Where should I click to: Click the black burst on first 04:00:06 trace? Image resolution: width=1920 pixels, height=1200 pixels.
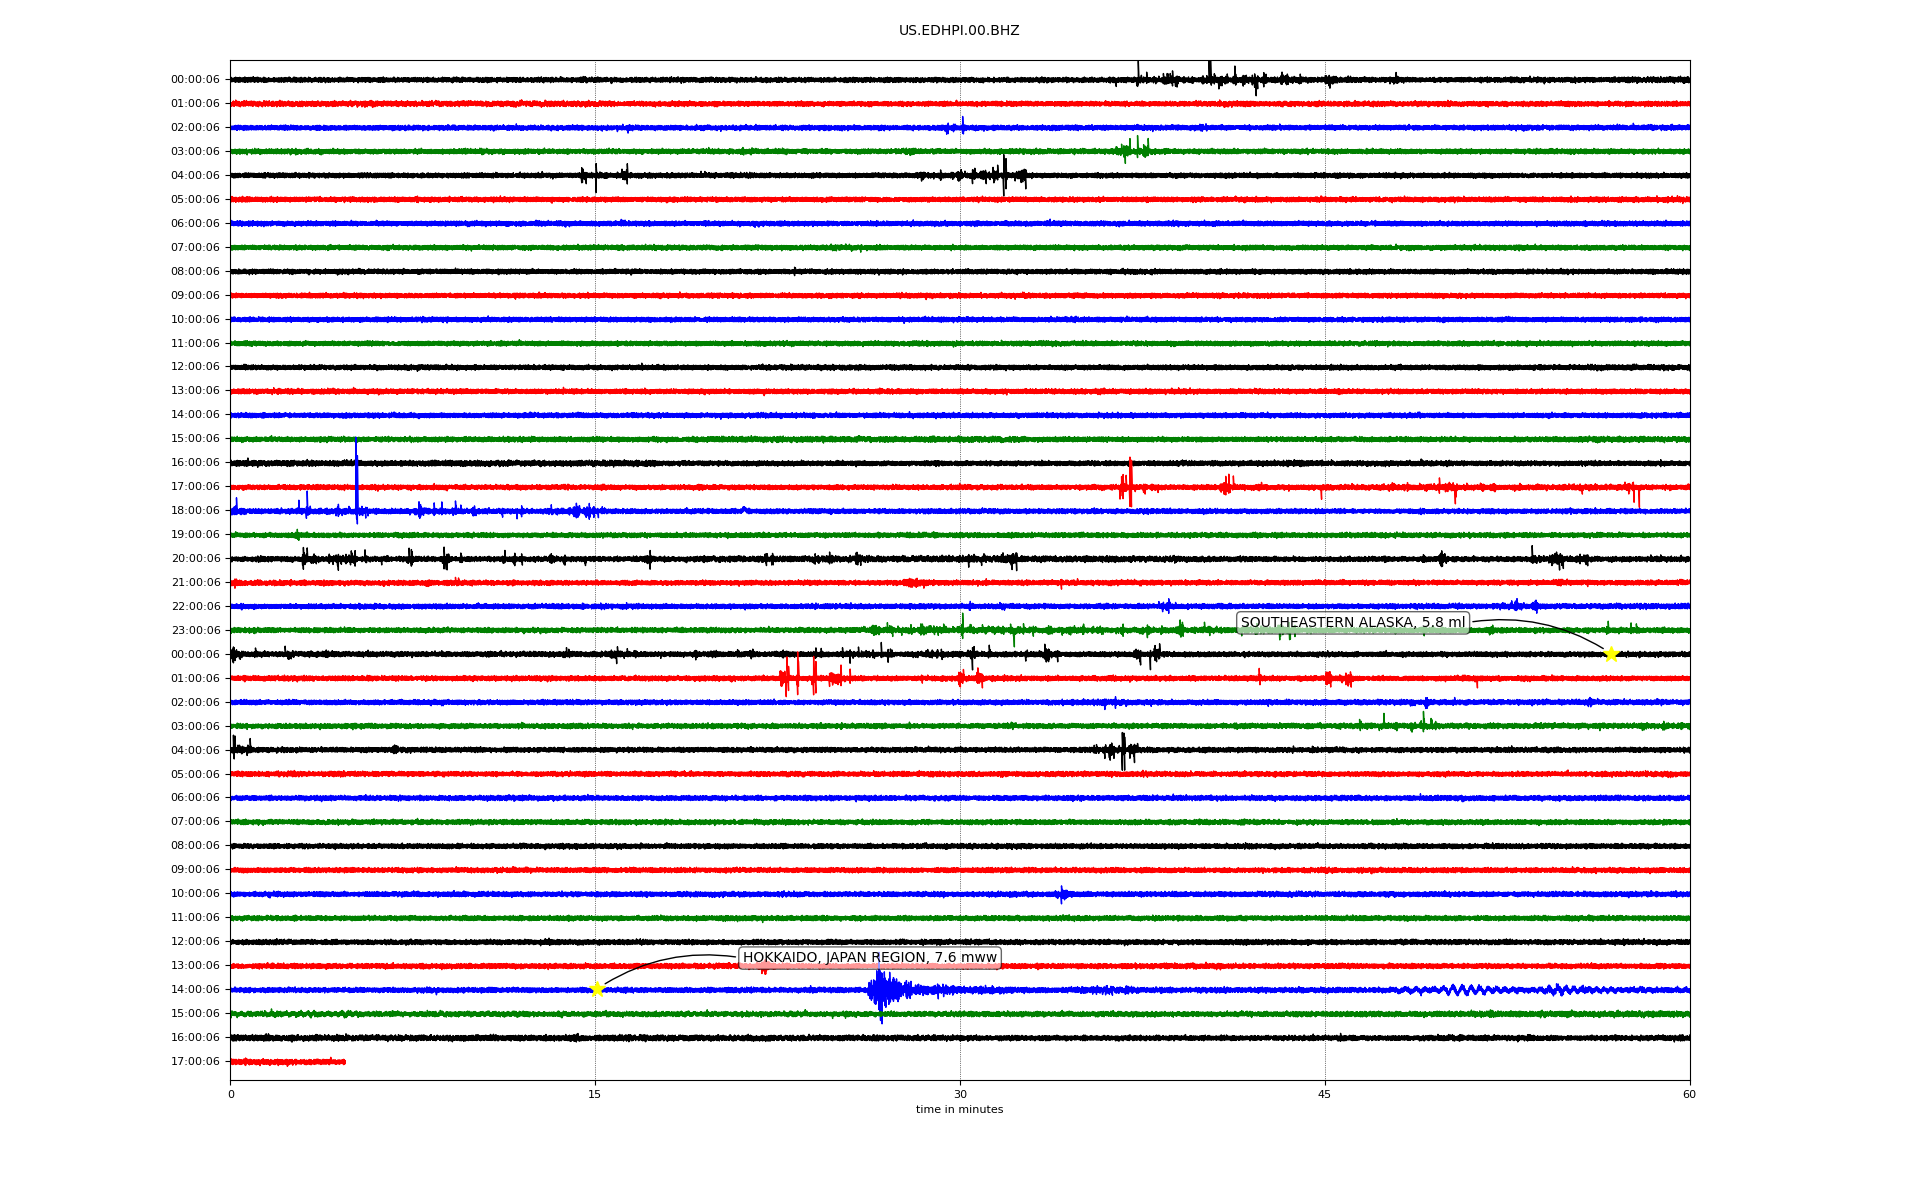(1003, 175)
